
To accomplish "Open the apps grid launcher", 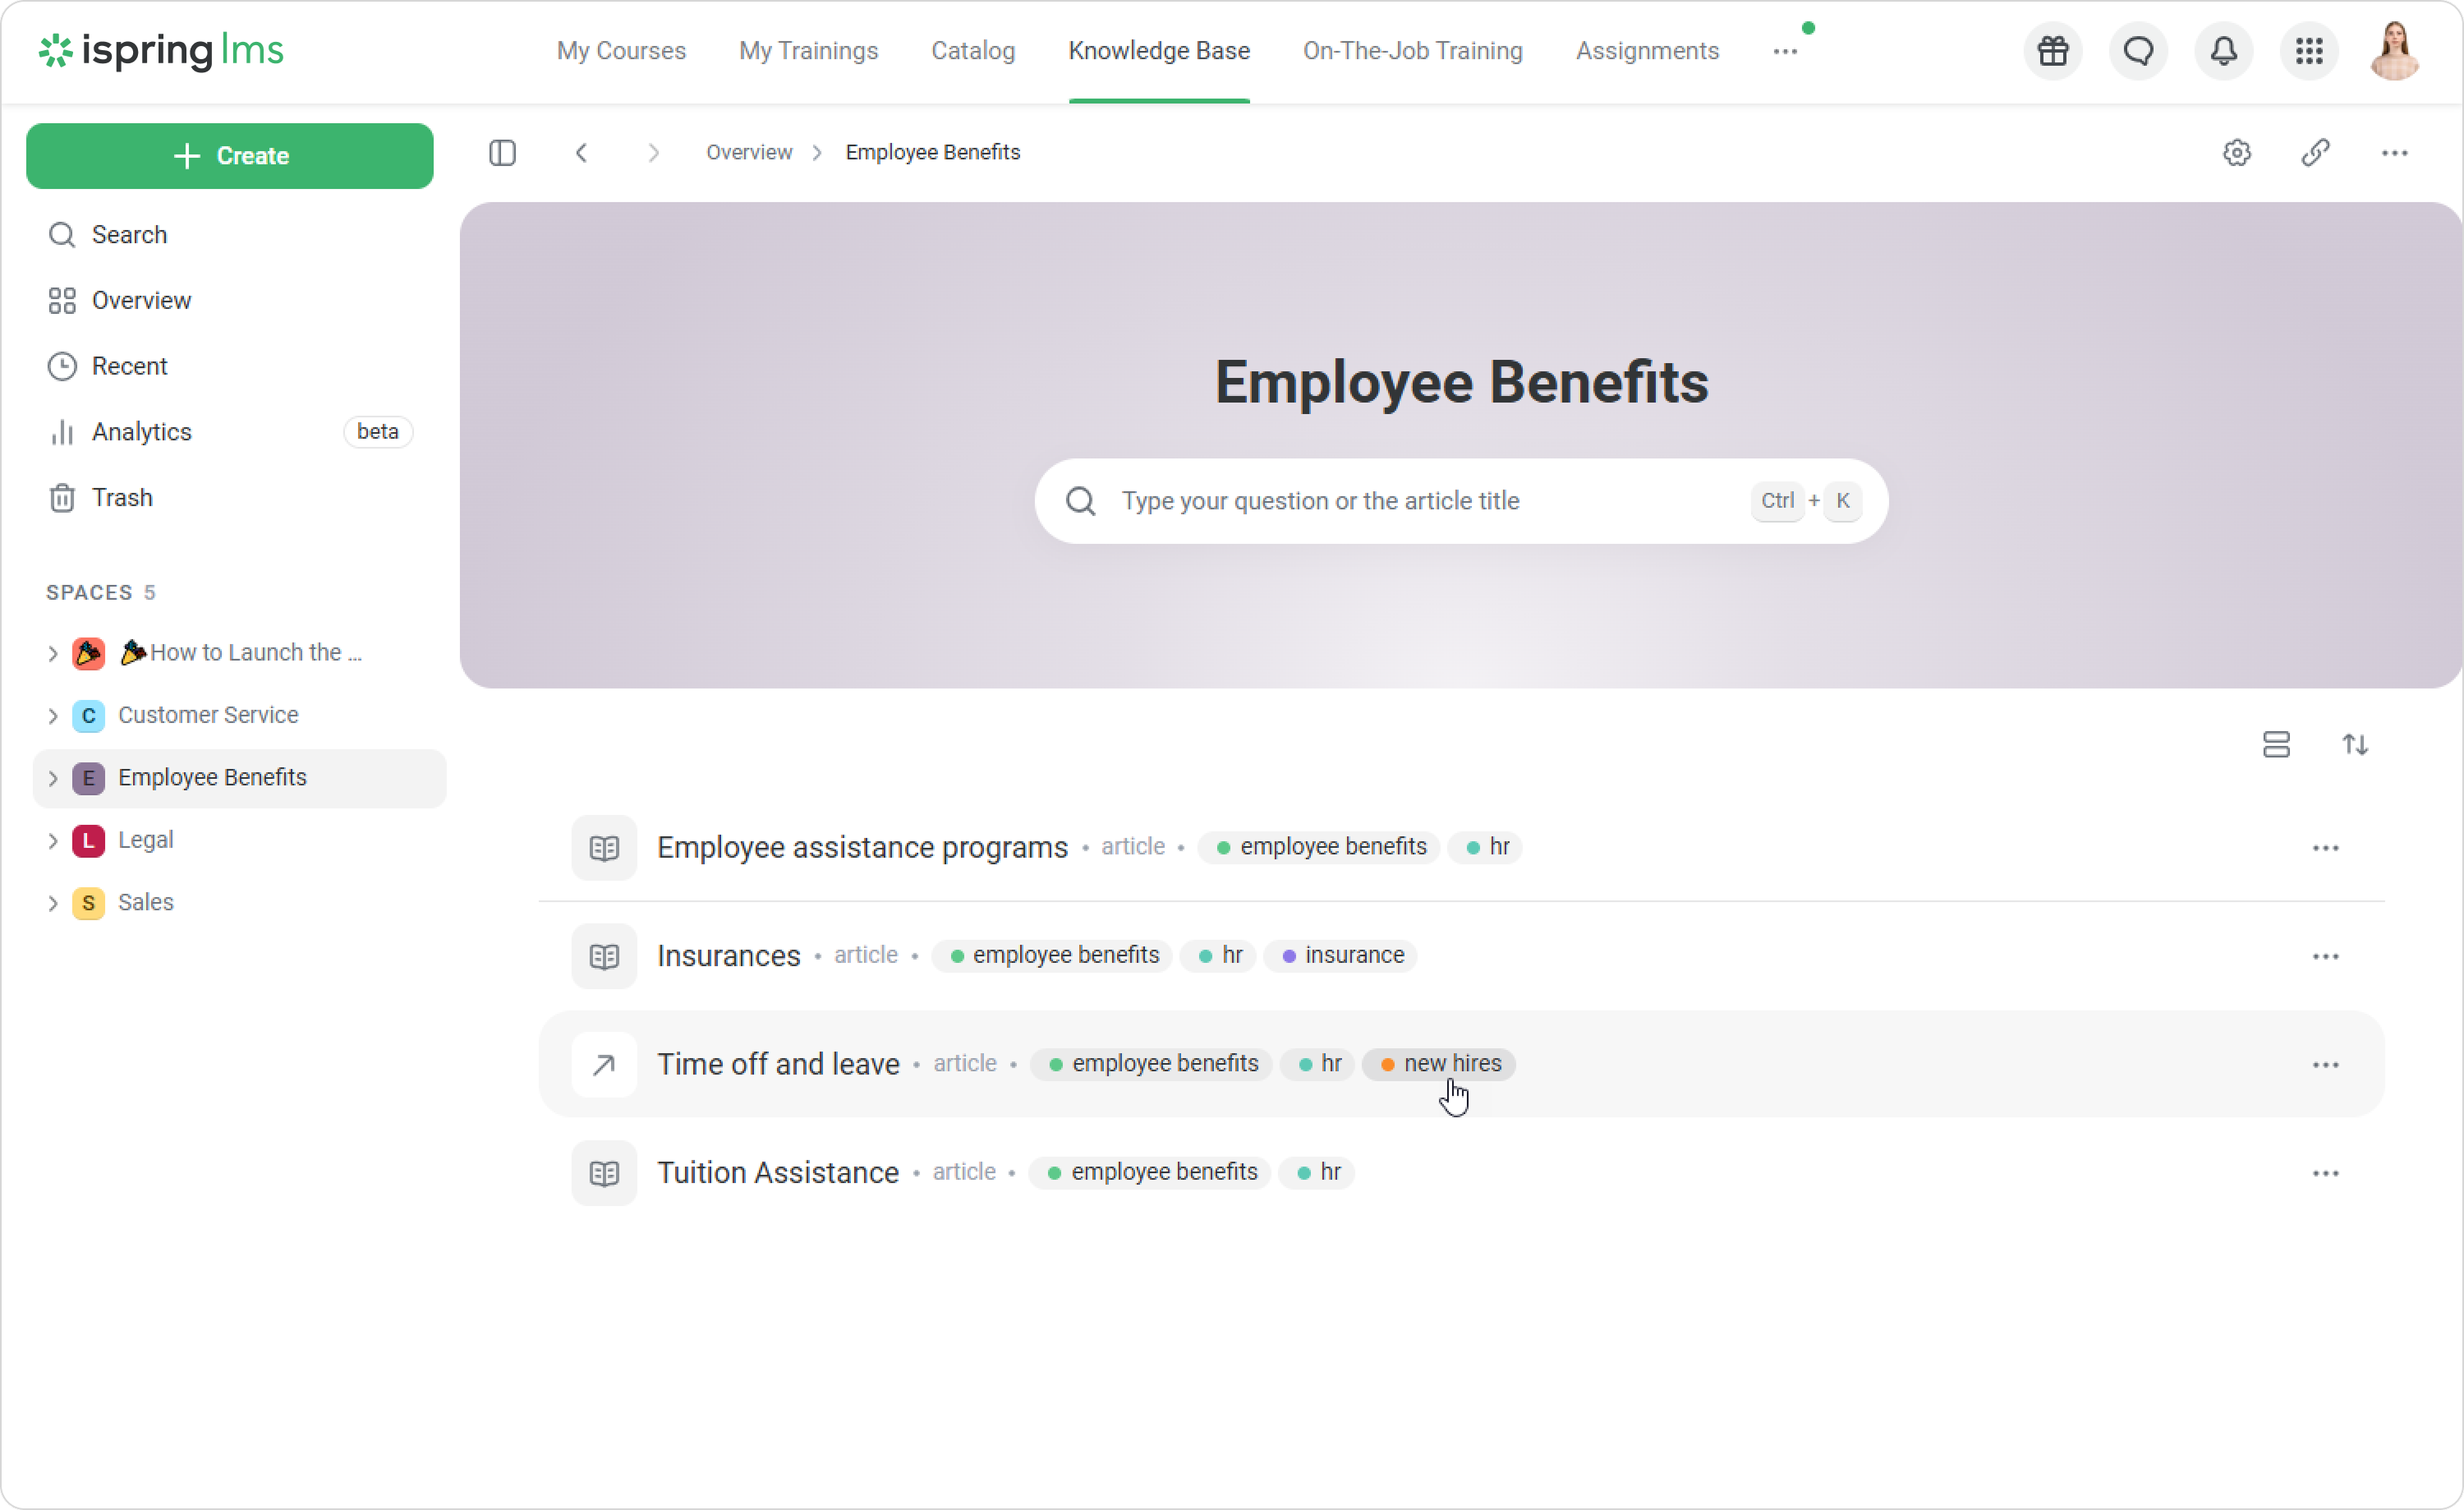I will click(x=2309, y=51).
